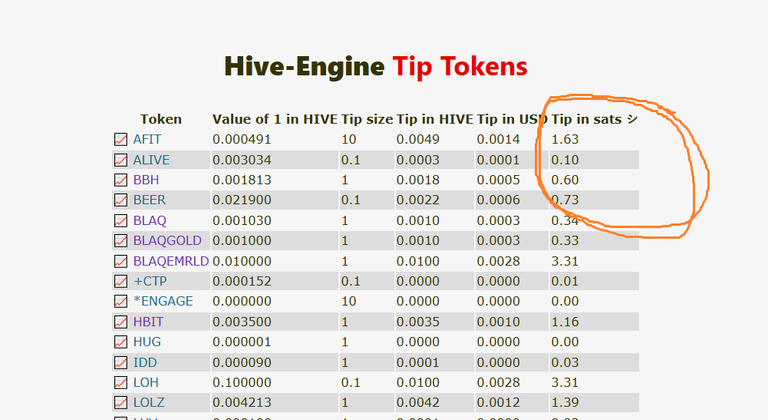Select AFIT tip in HIVE 0.0049
Image resolution: width=768 pixels, height=420 pixels.
(x=418, y=139)
